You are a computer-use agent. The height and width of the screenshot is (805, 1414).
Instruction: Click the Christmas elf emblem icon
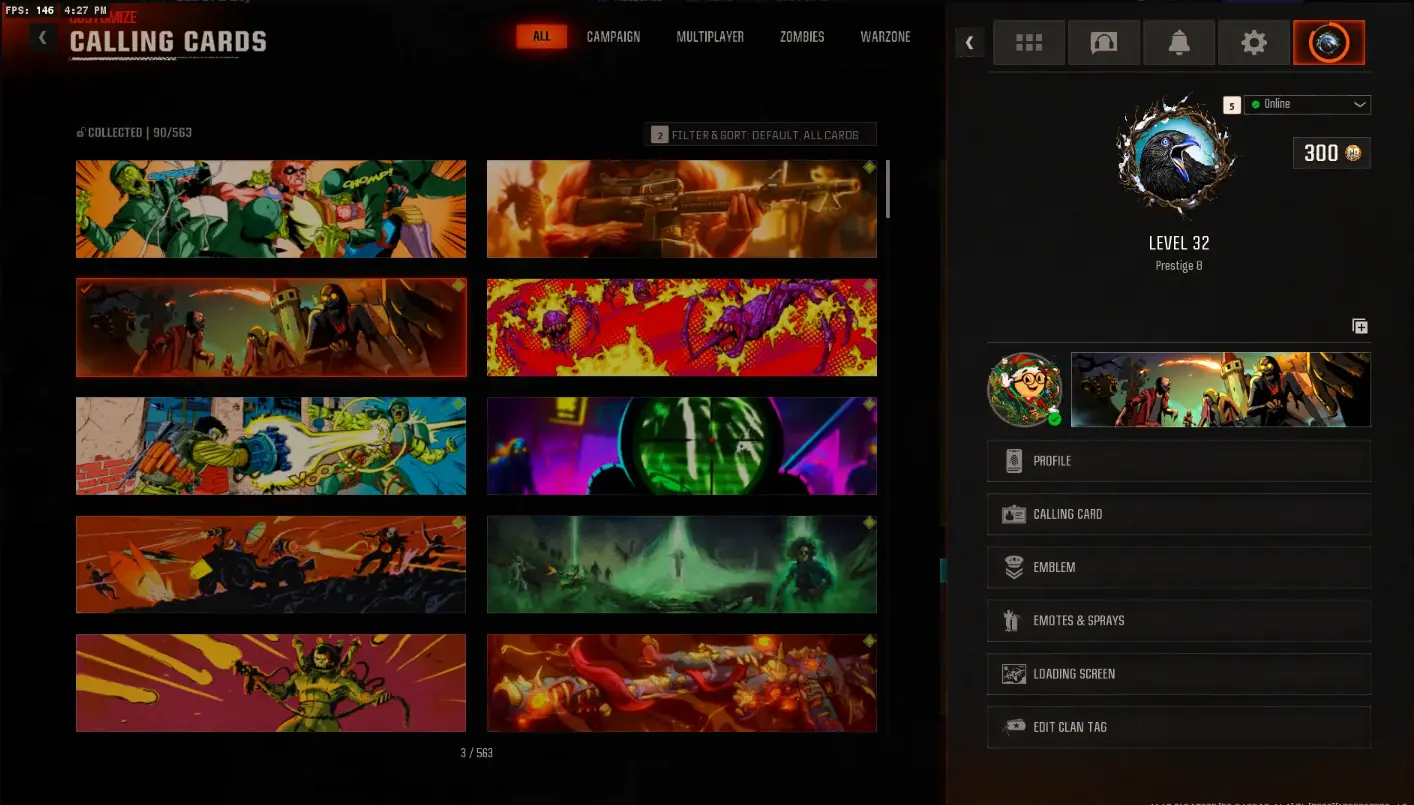[1025, 389]
